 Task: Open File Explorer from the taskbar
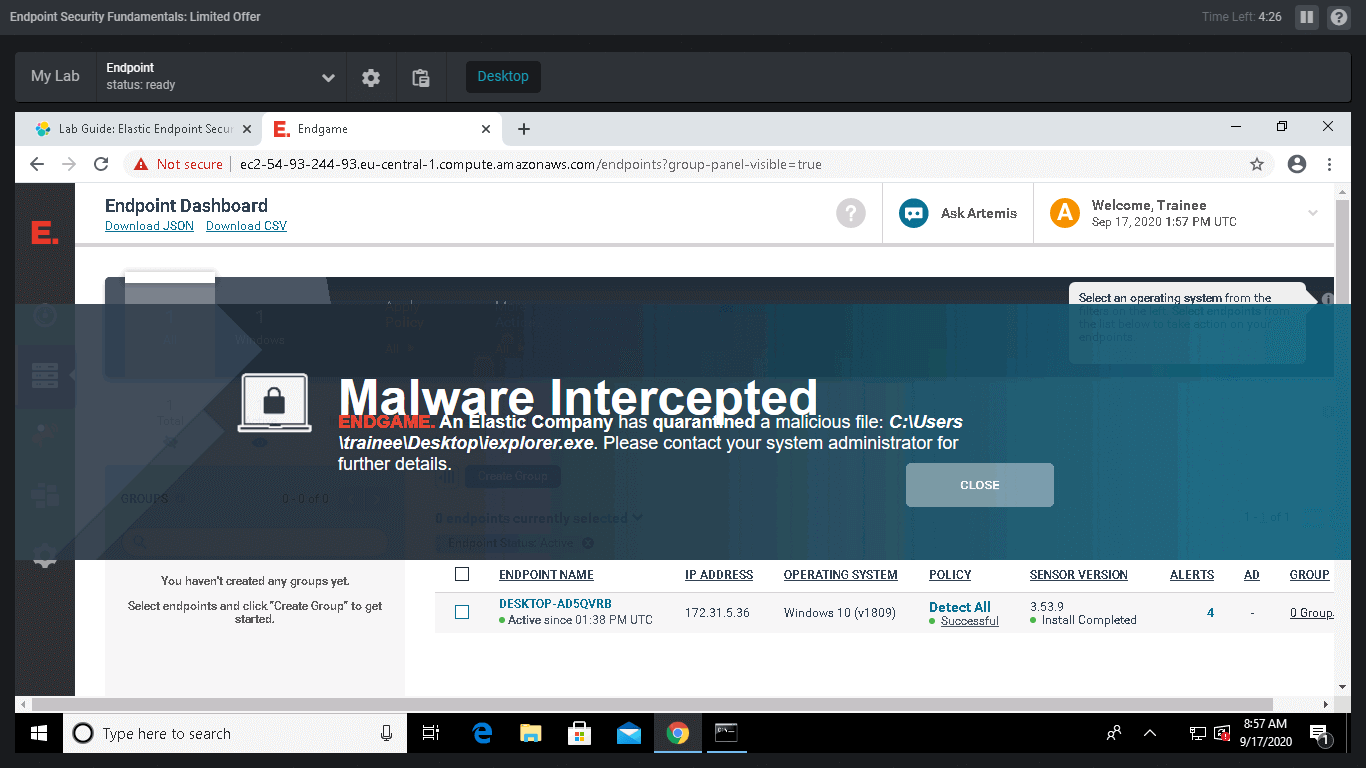coord(531,734)
